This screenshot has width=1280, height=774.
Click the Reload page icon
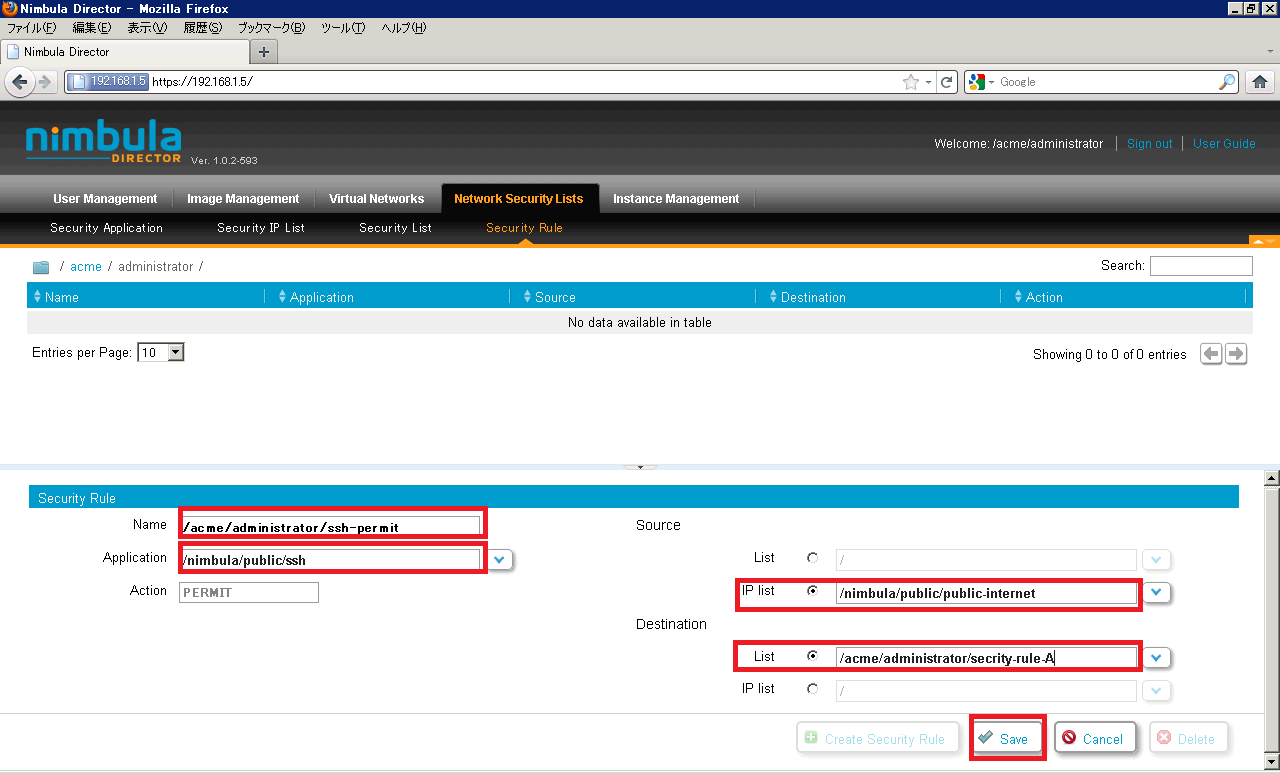(x=948, y=82)
